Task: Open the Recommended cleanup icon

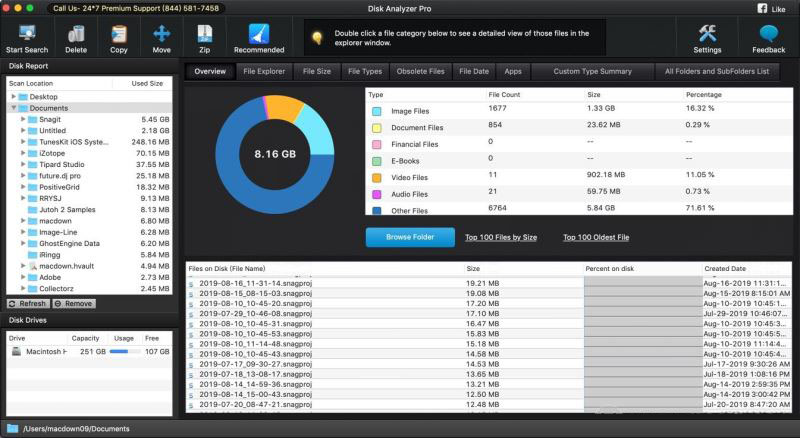Action: [259, 34]
